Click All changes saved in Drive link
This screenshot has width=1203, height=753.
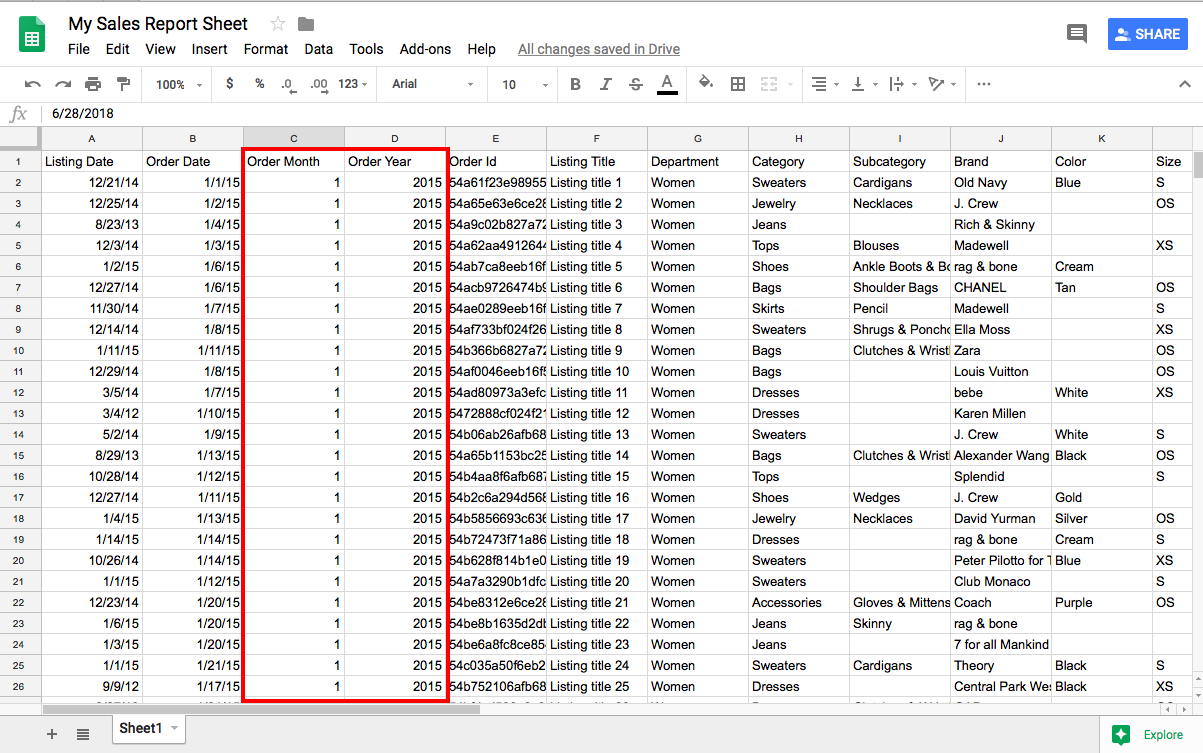tap(599, 49)
